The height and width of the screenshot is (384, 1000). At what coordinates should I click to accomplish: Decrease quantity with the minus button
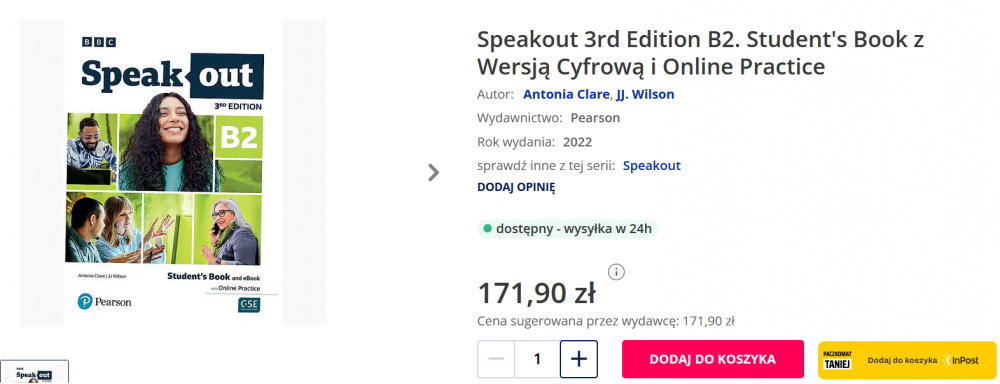(496, 359)
